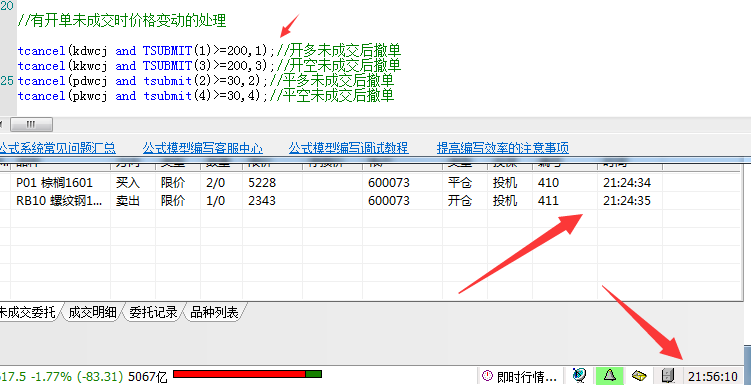Click the limit price 5228 cell

tap(273, 182)
